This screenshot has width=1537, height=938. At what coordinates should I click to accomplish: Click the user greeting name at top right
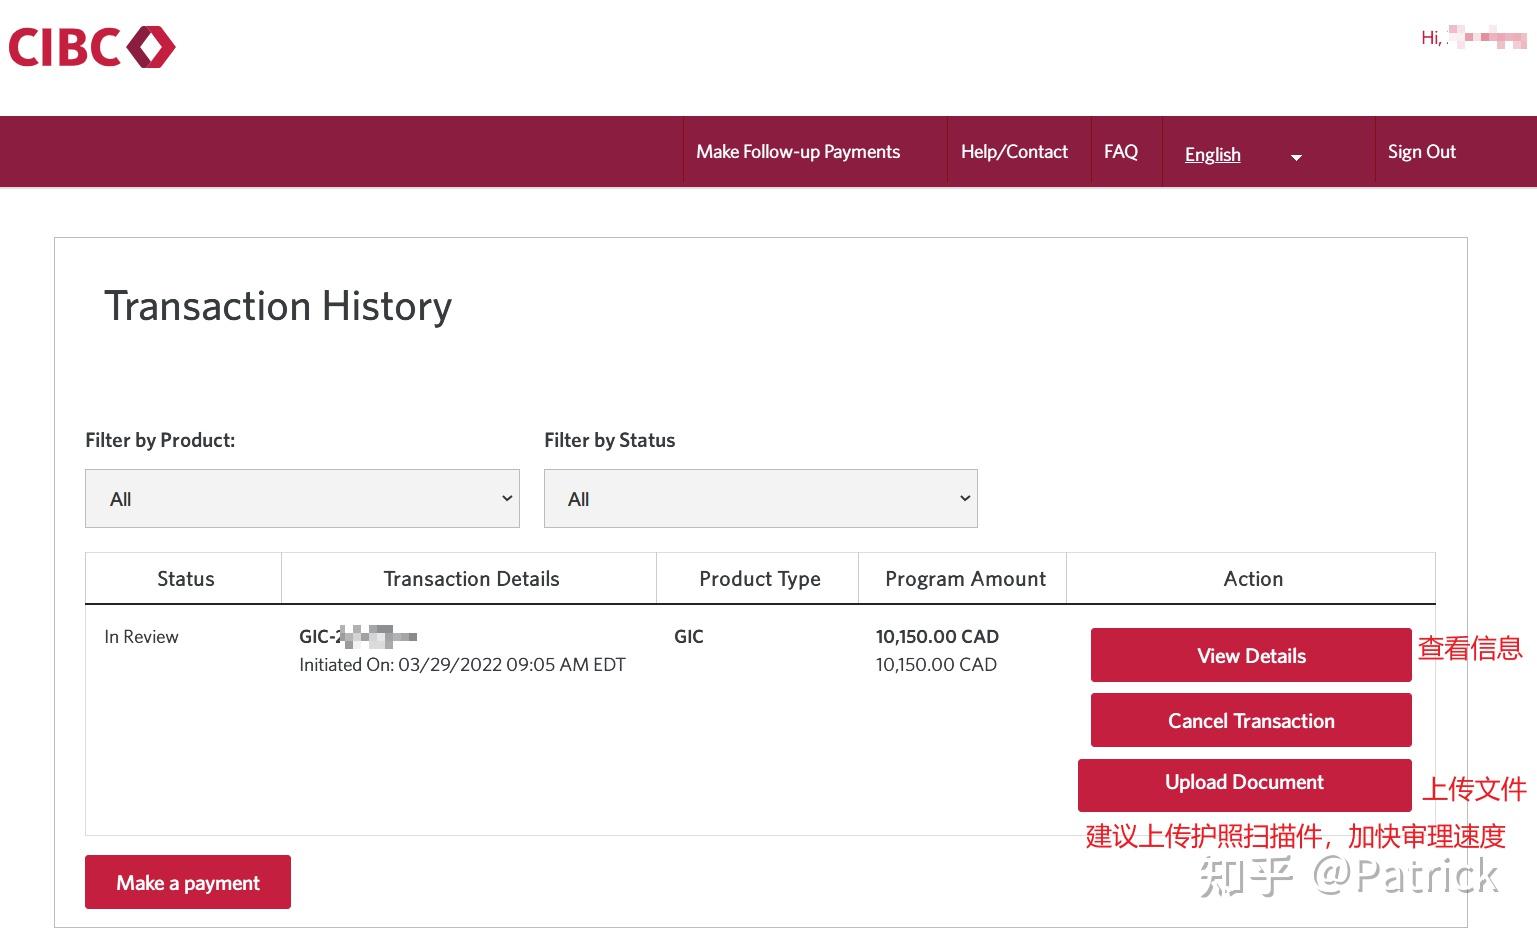[x=1474, y=38]
